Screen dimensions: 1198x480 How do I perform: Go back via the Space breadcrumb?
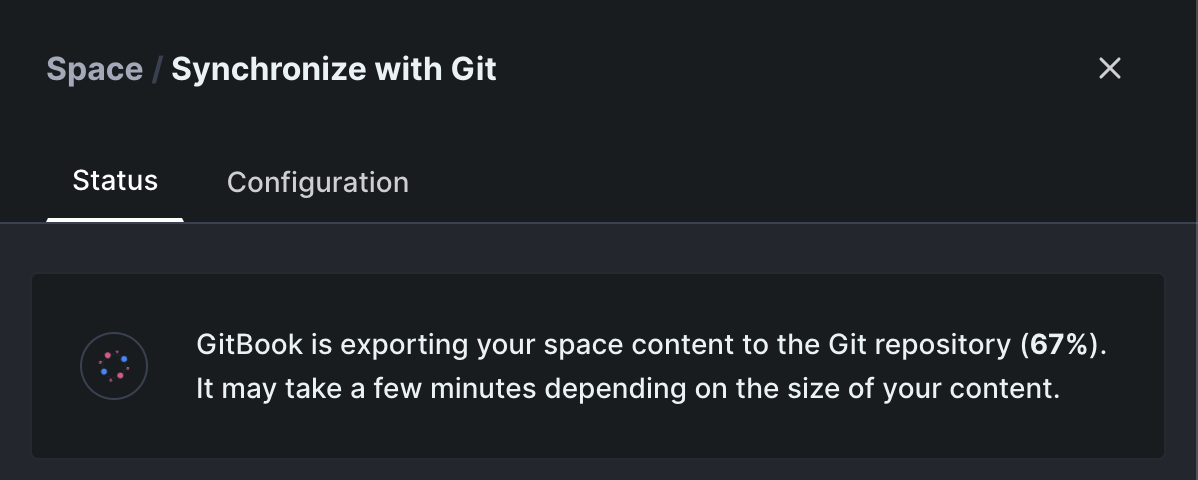[94, 69]
